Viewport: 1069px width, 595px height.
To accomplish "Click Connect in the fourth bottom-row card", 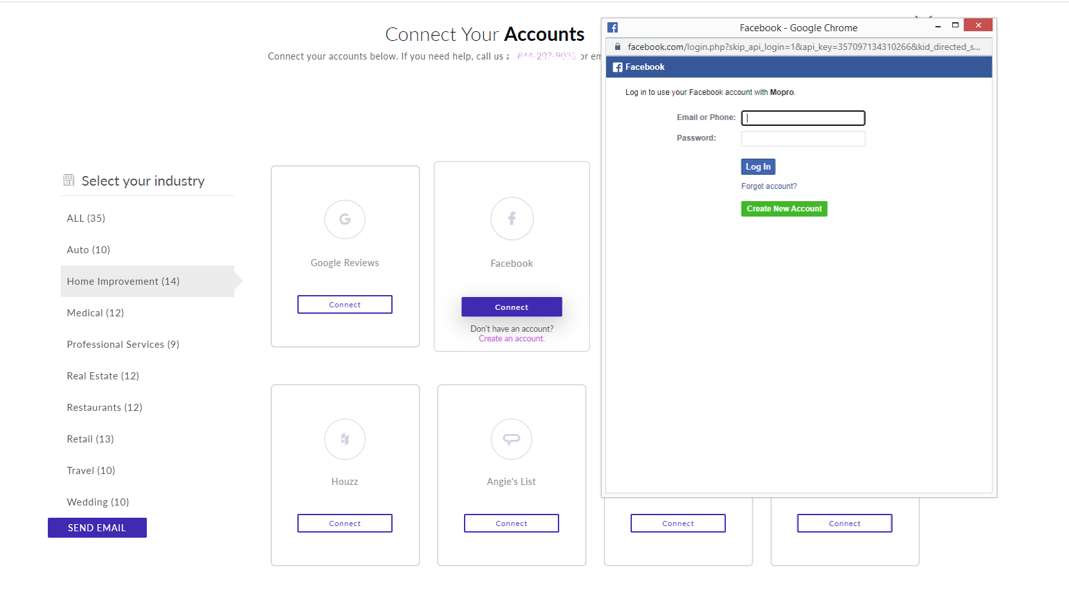I will (845, 523).
